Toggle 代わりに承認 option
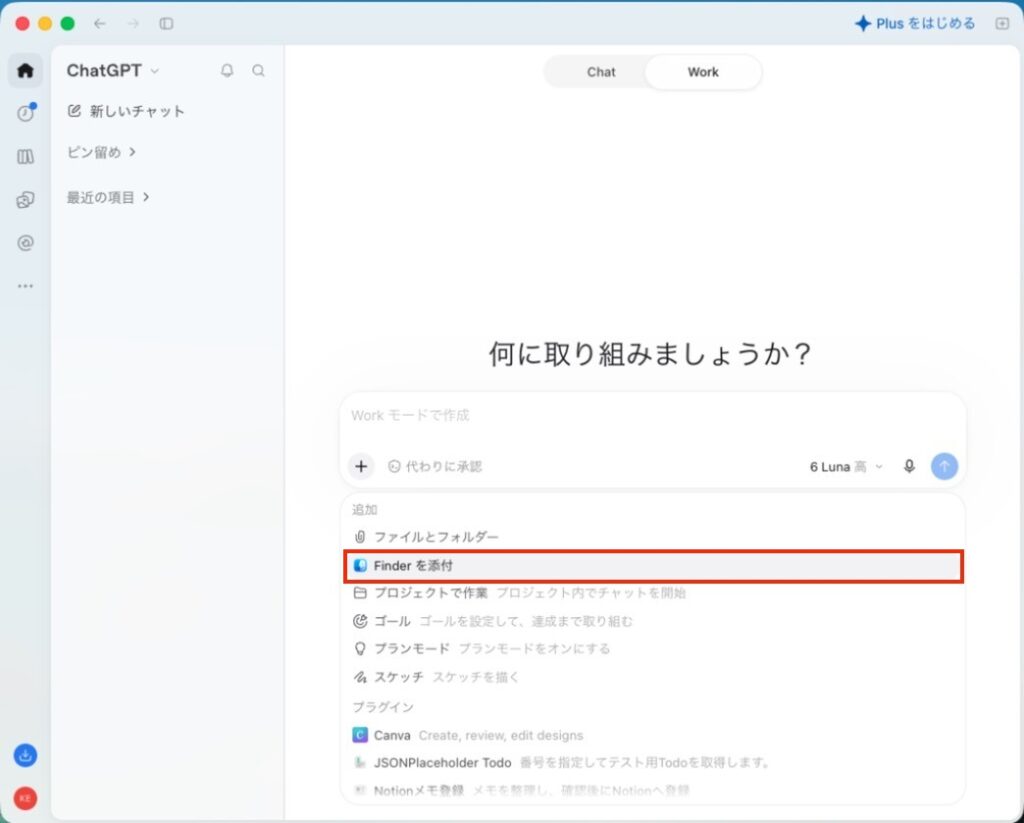 [x=435, y=466]
